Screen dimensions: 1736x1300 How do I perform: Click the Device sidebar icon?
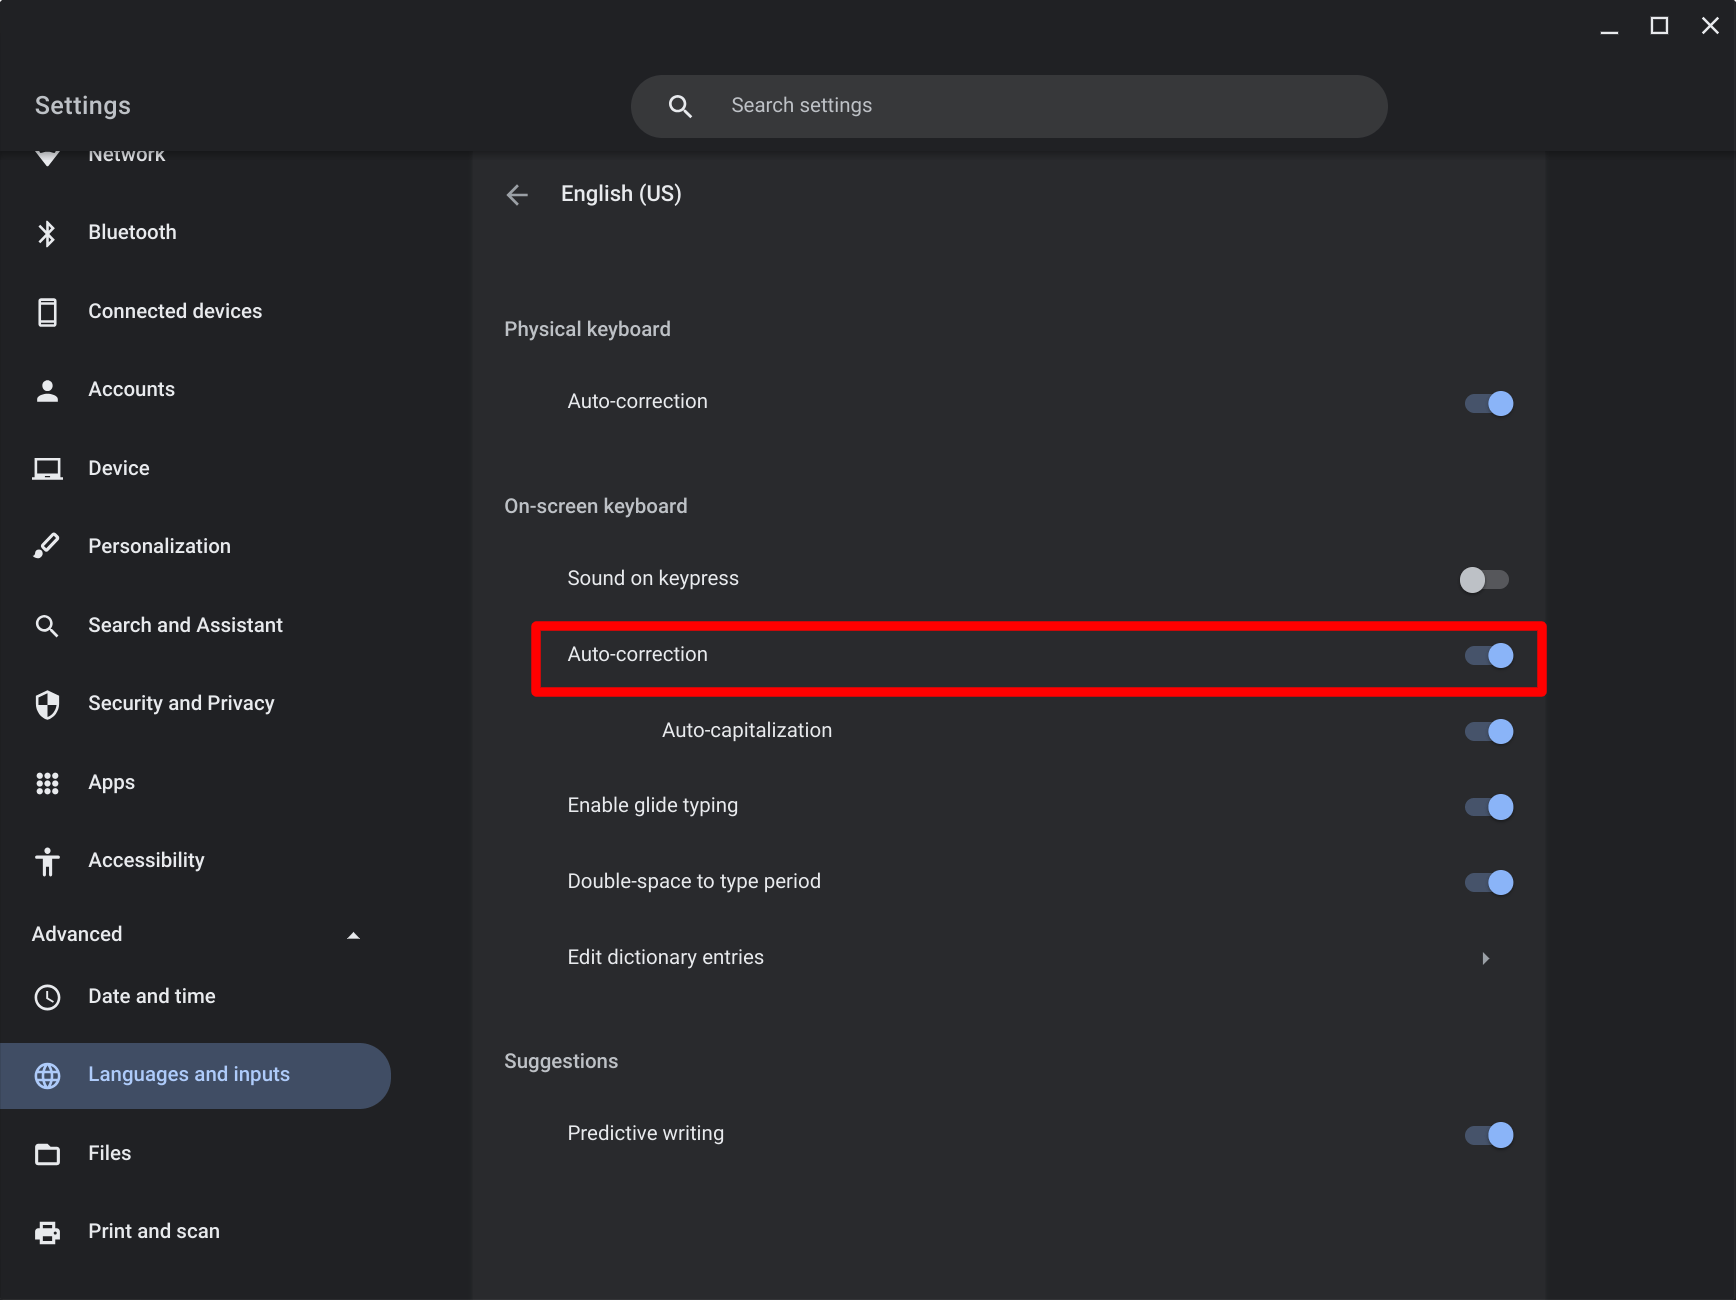[x=47, y=467]
